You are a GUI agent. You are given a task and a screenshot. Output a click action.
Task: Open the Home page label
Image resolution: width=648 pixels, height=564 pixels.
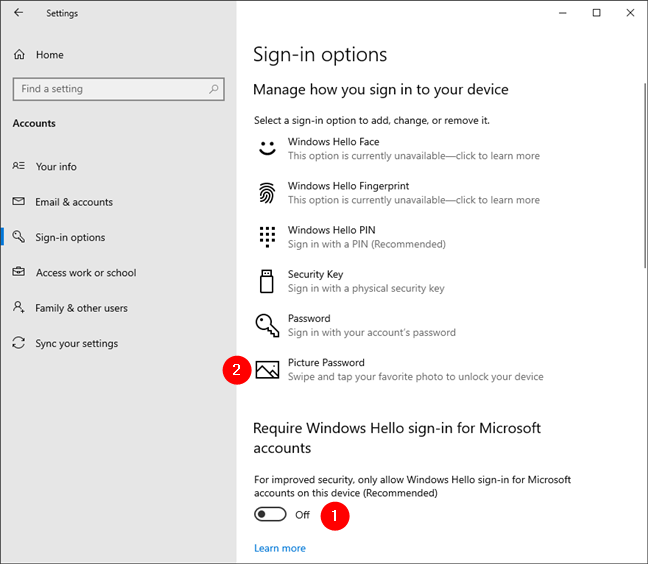tap(50, 55)
